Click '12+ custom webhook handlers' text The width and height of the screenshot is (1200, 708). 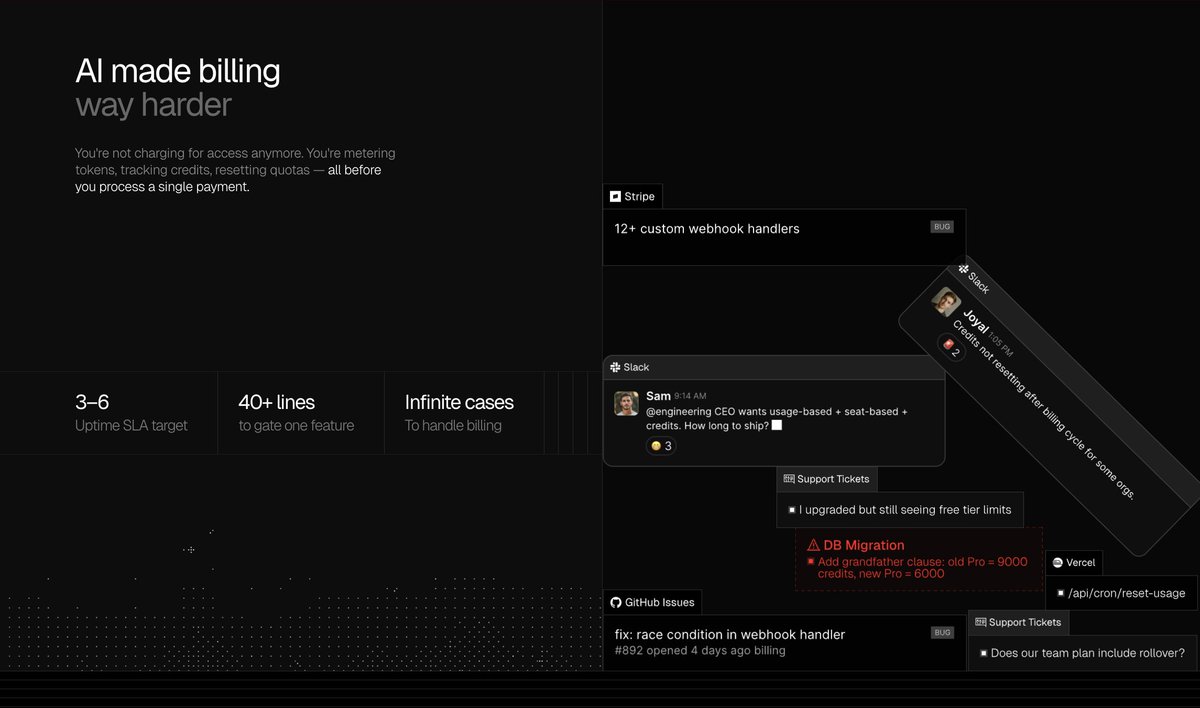pos(707,229)
